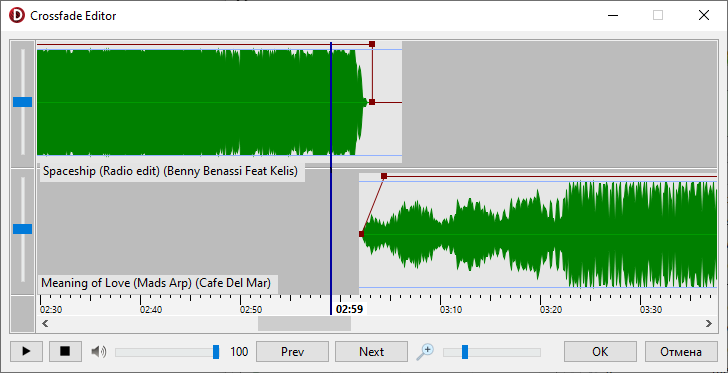This screenshot has width=728, height=373.
Task: Cancel with the Отмена button
Action: click(681, 352)
